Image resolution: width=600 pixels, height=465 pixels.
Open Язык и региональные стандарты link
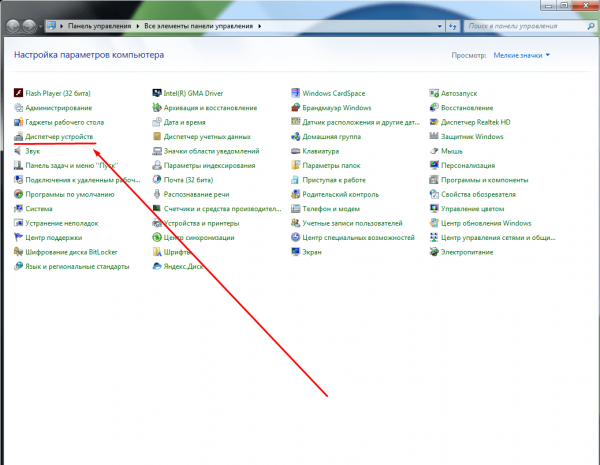[x=77, y=266]
